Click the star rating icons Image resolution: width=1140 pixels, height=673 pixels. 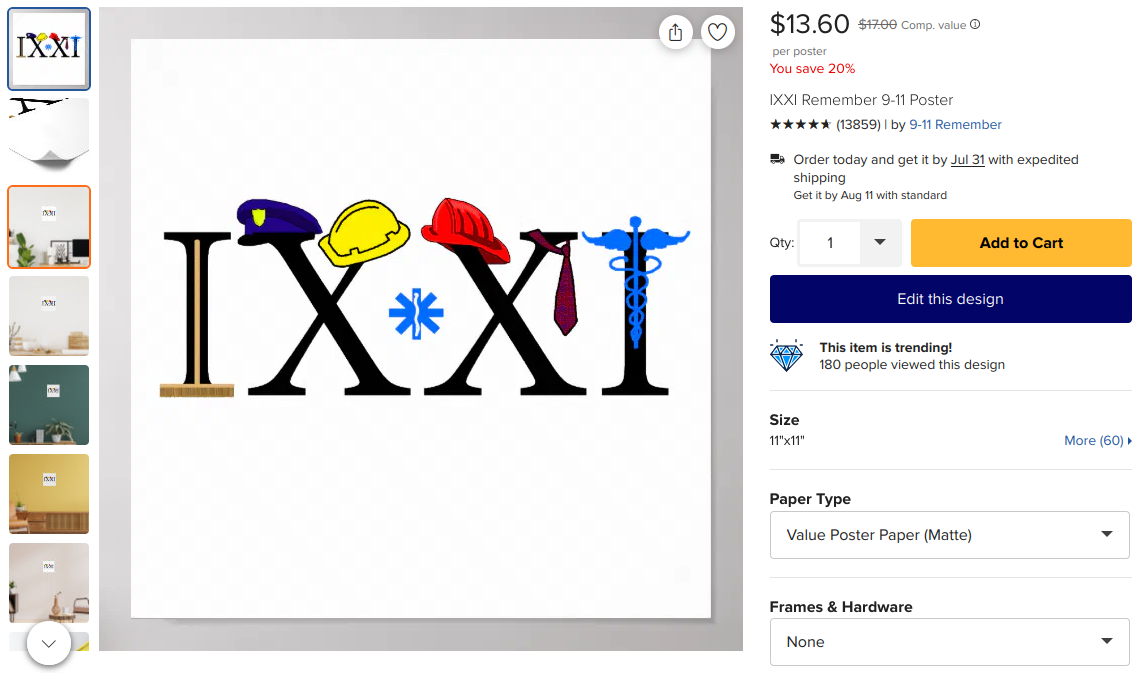click(x=800, y=124)
